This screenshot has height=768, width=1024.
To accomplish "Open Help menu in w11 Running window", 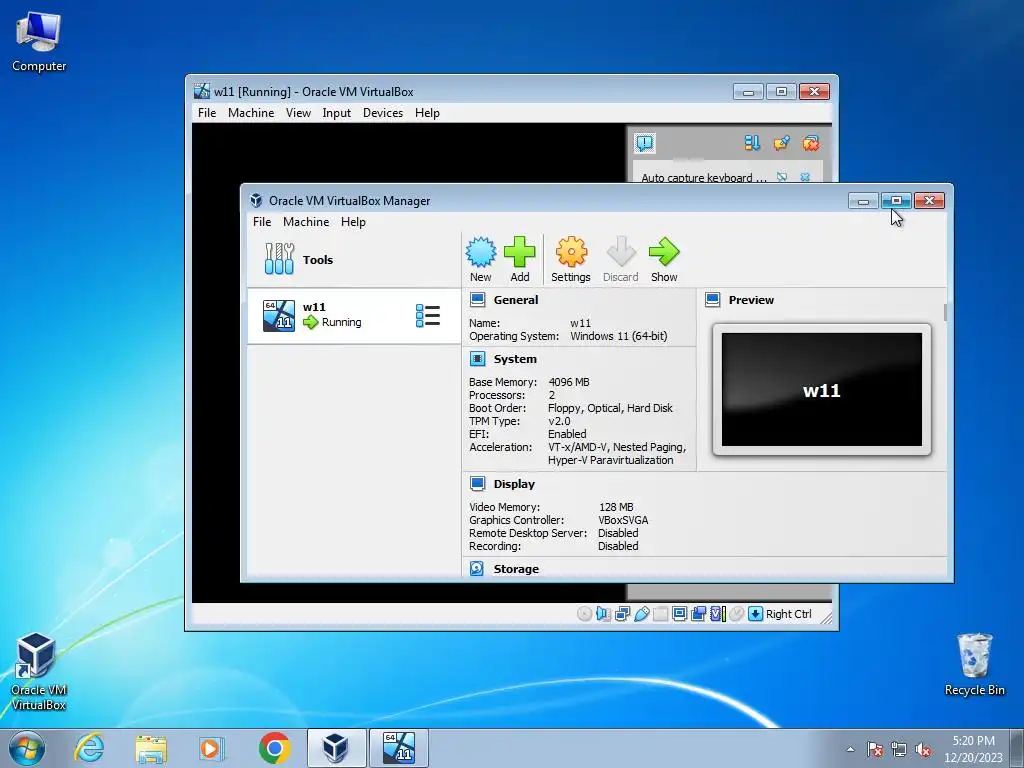I will coord(427,113).
